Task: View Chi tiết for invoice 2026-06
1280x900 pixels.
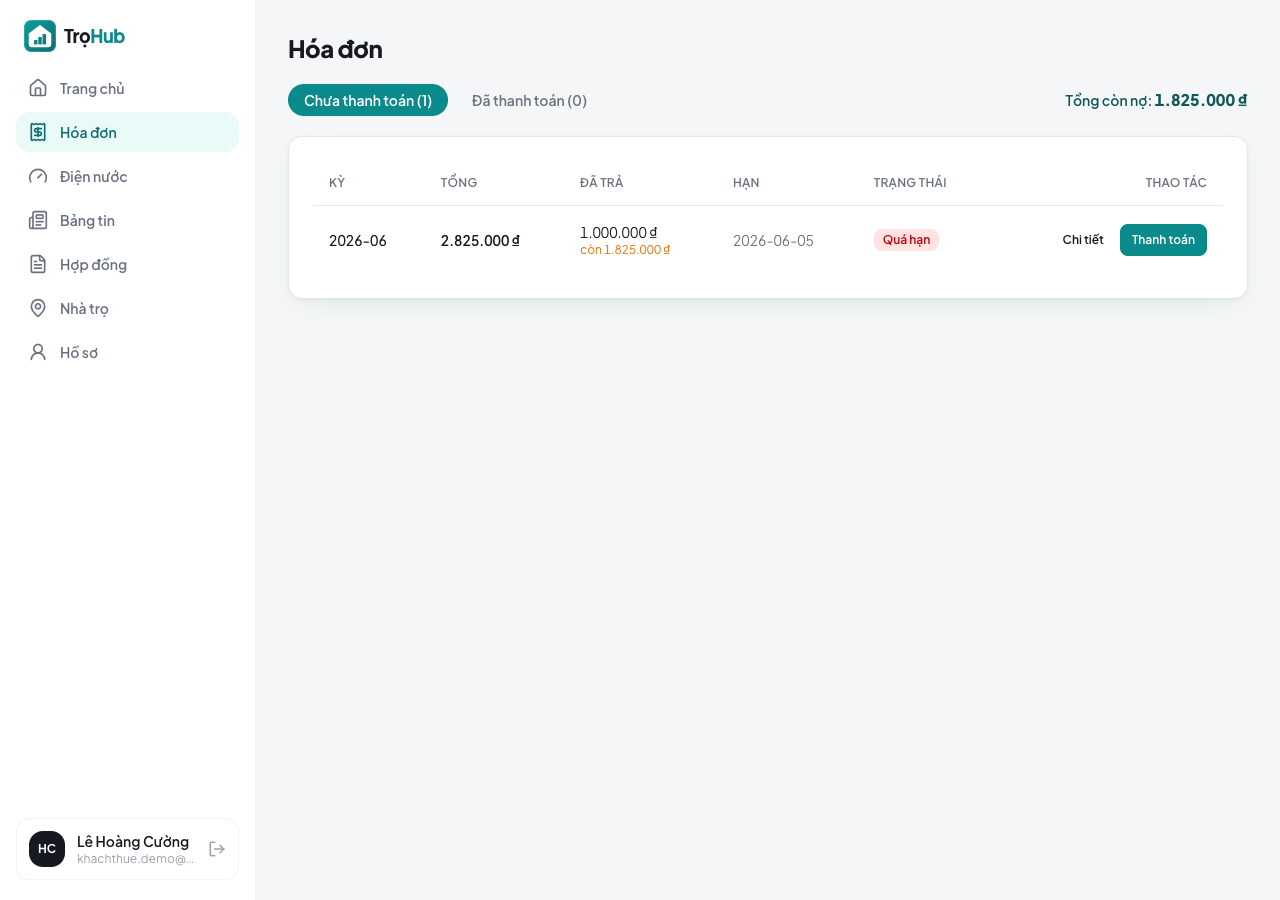Action: tap(1083, 240)
